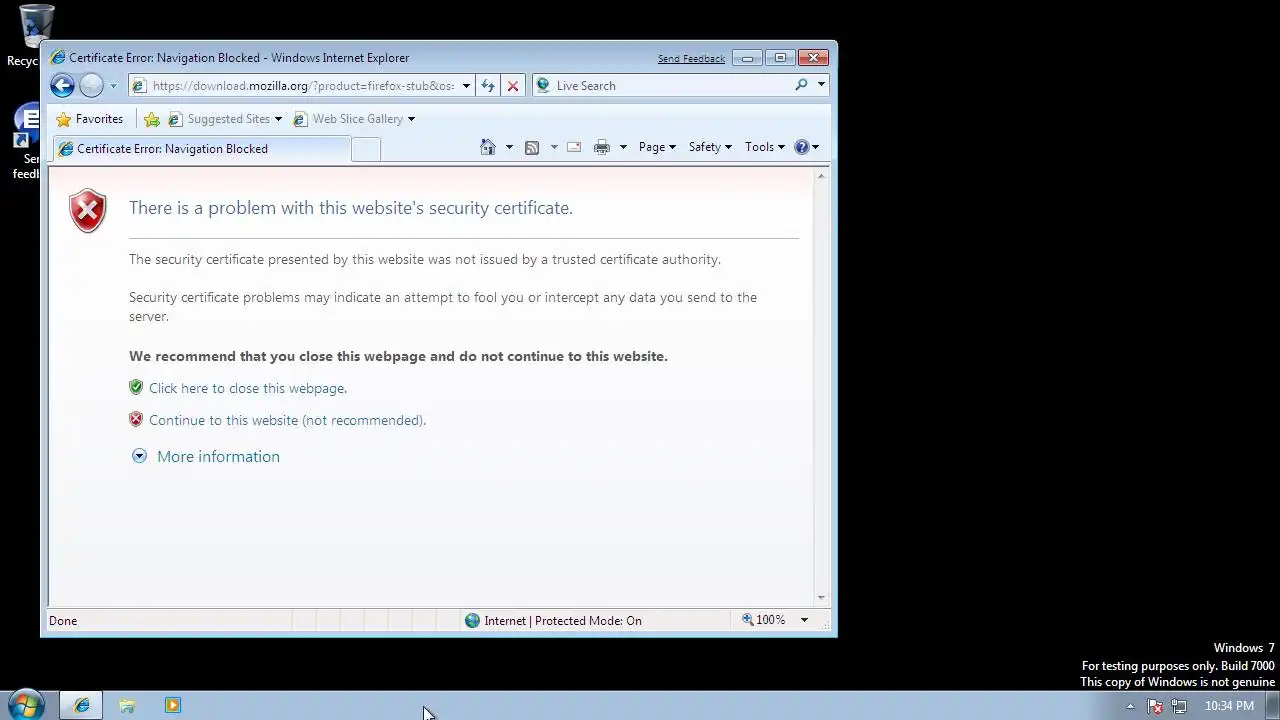This screenshot has width=1280, height=720.
Task: Click the Home icon in command bar
Action: tap(488, 147)
